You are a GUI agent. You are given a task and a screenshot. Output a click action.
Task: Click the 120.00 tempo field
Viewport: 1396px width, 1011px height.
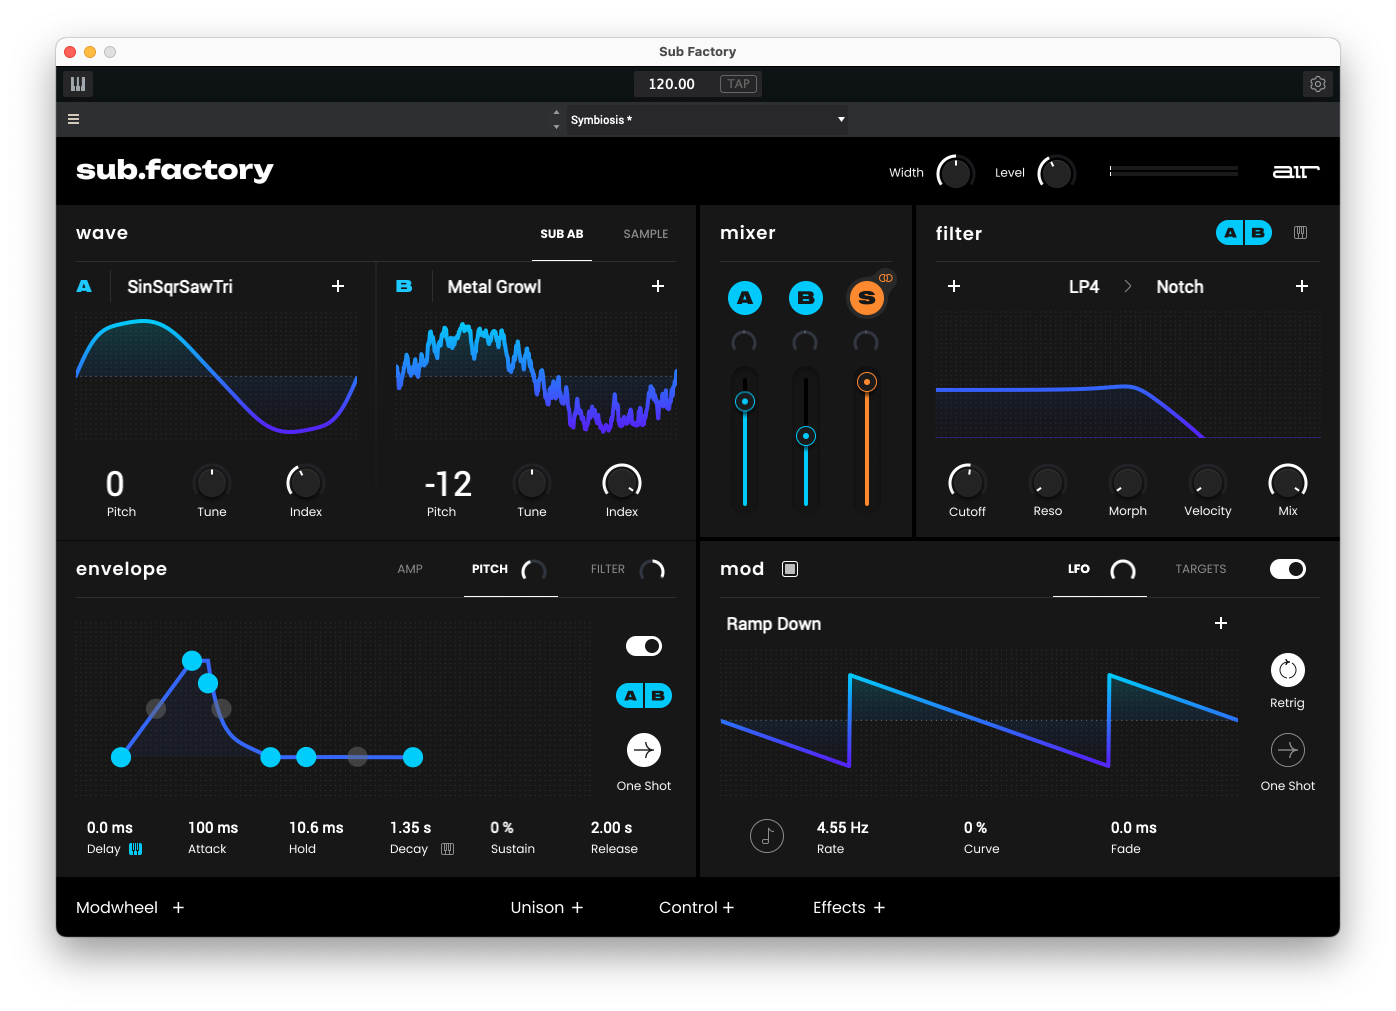(x=671, y=84)
